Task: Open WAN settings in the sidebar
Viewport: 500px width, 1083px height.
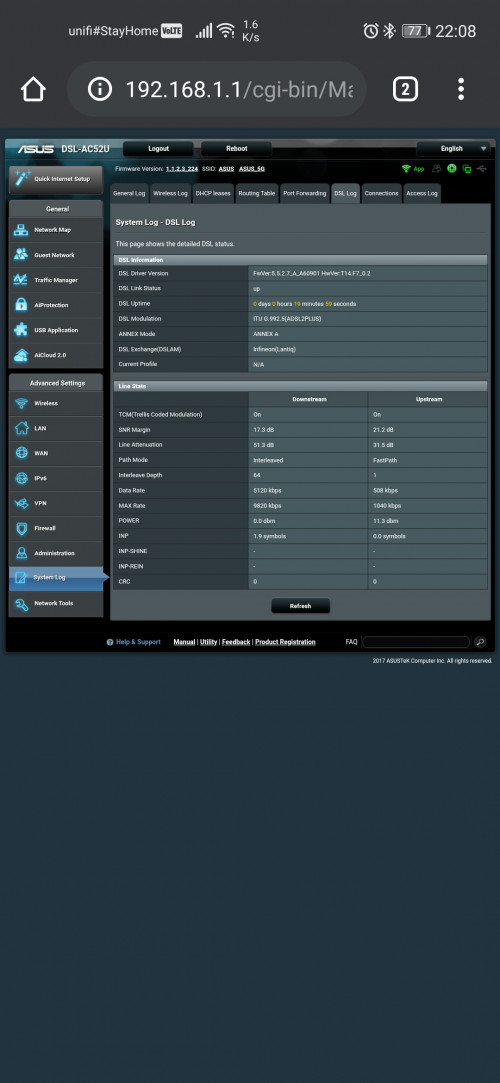Action: click(55, 453)
